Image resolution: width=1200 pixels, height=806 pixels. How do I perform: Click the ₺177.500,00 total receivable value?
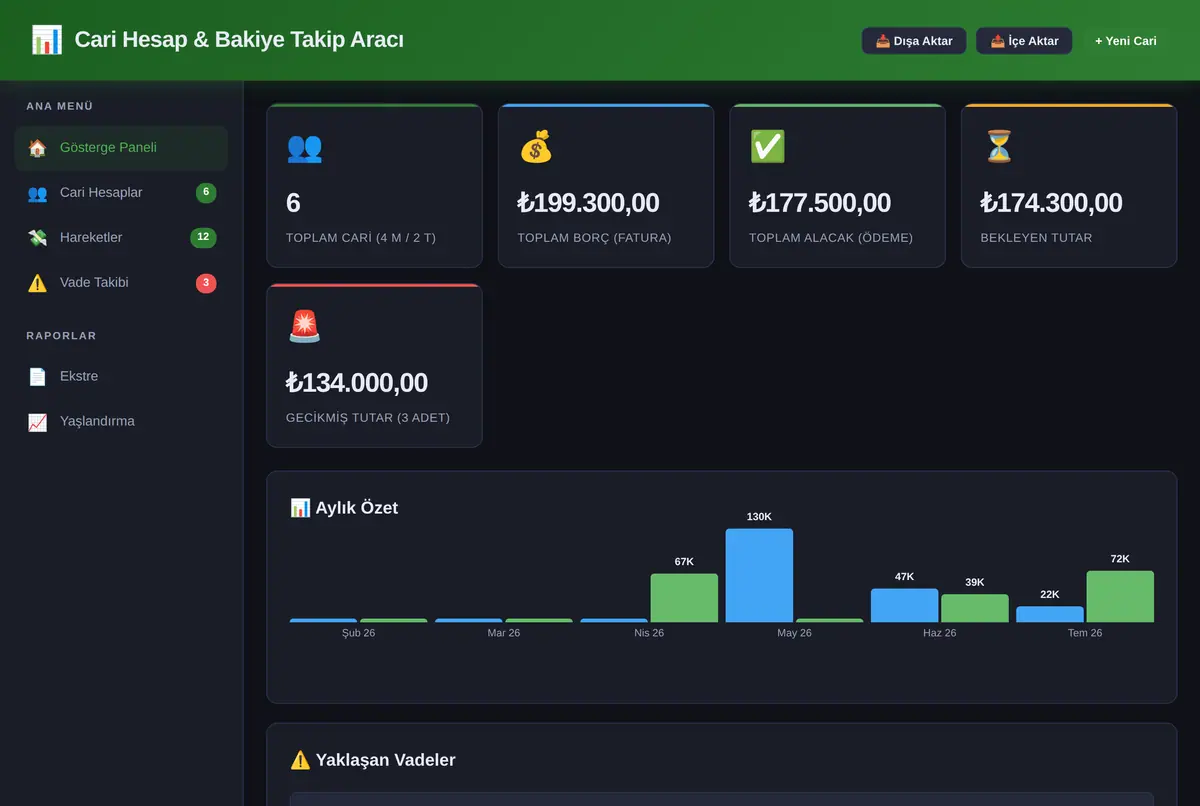[x=820, y=203]
